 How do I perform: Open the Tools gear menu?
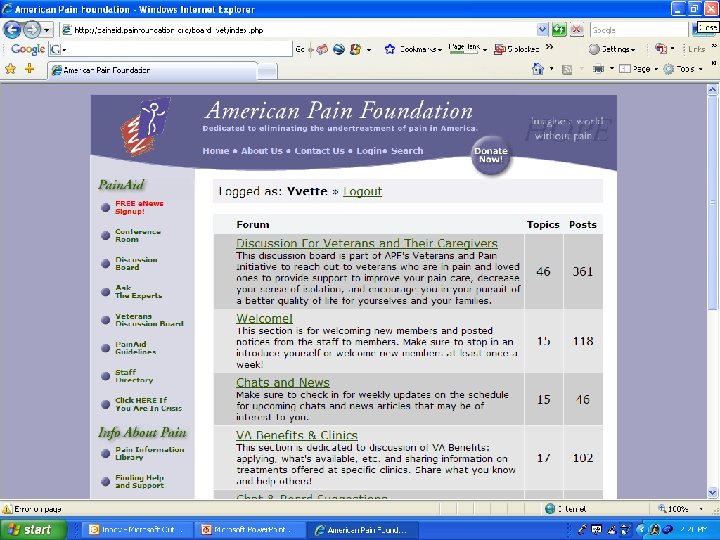tap(683, 69)
